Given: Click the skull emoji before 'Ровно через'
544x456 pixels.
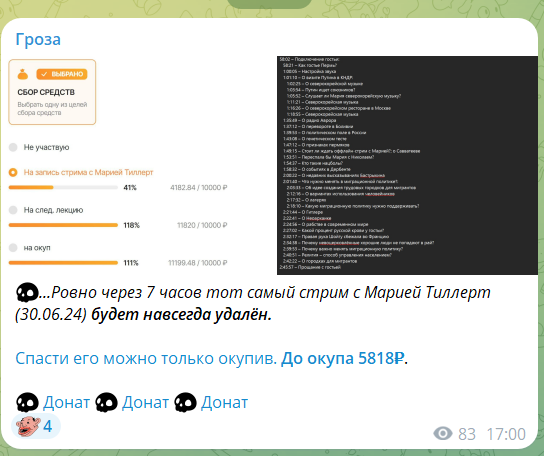Looking at the screenshot, I should click(x=27, y=292).
